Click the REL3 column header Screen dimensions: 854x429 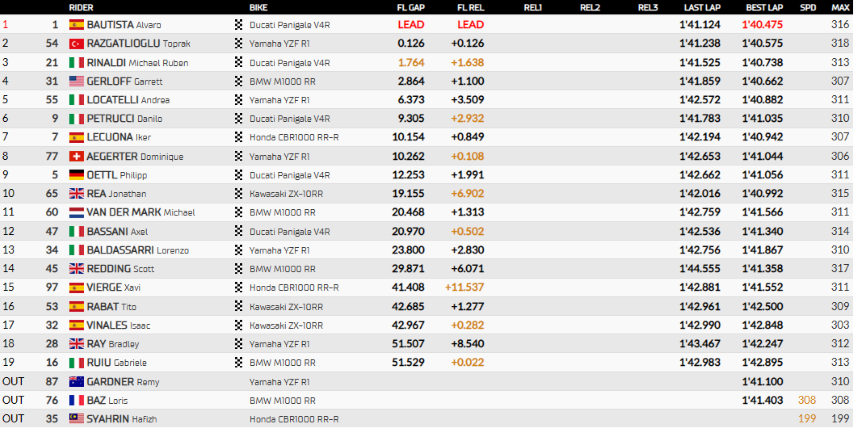pyautogui.click(x=648, y=8)
